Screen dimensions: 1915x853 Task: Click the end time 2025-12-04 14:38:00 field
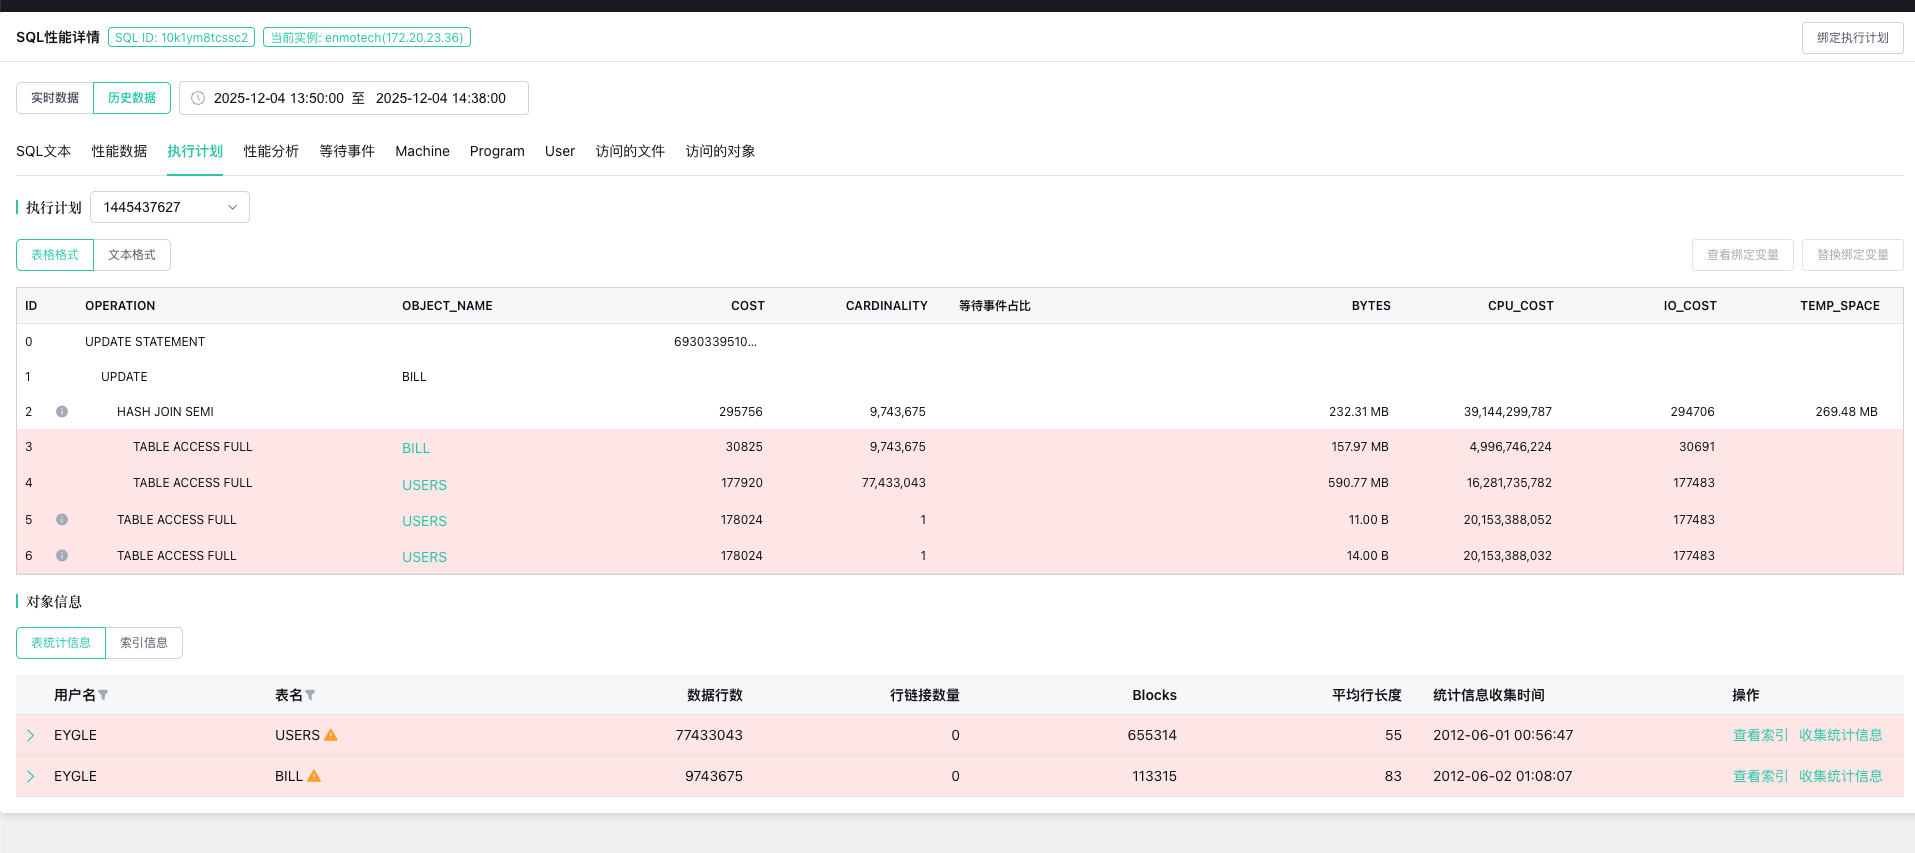click(x=441, y=98)
